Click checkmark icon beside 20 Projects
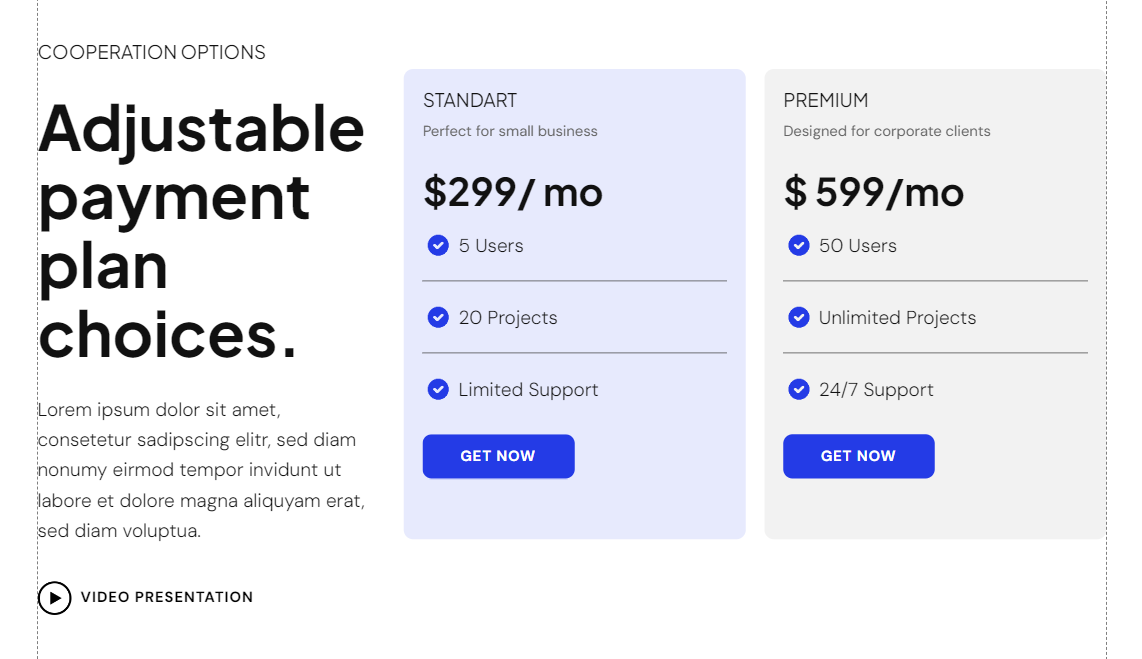The image size is (1142, 659). tap(438, 317)
